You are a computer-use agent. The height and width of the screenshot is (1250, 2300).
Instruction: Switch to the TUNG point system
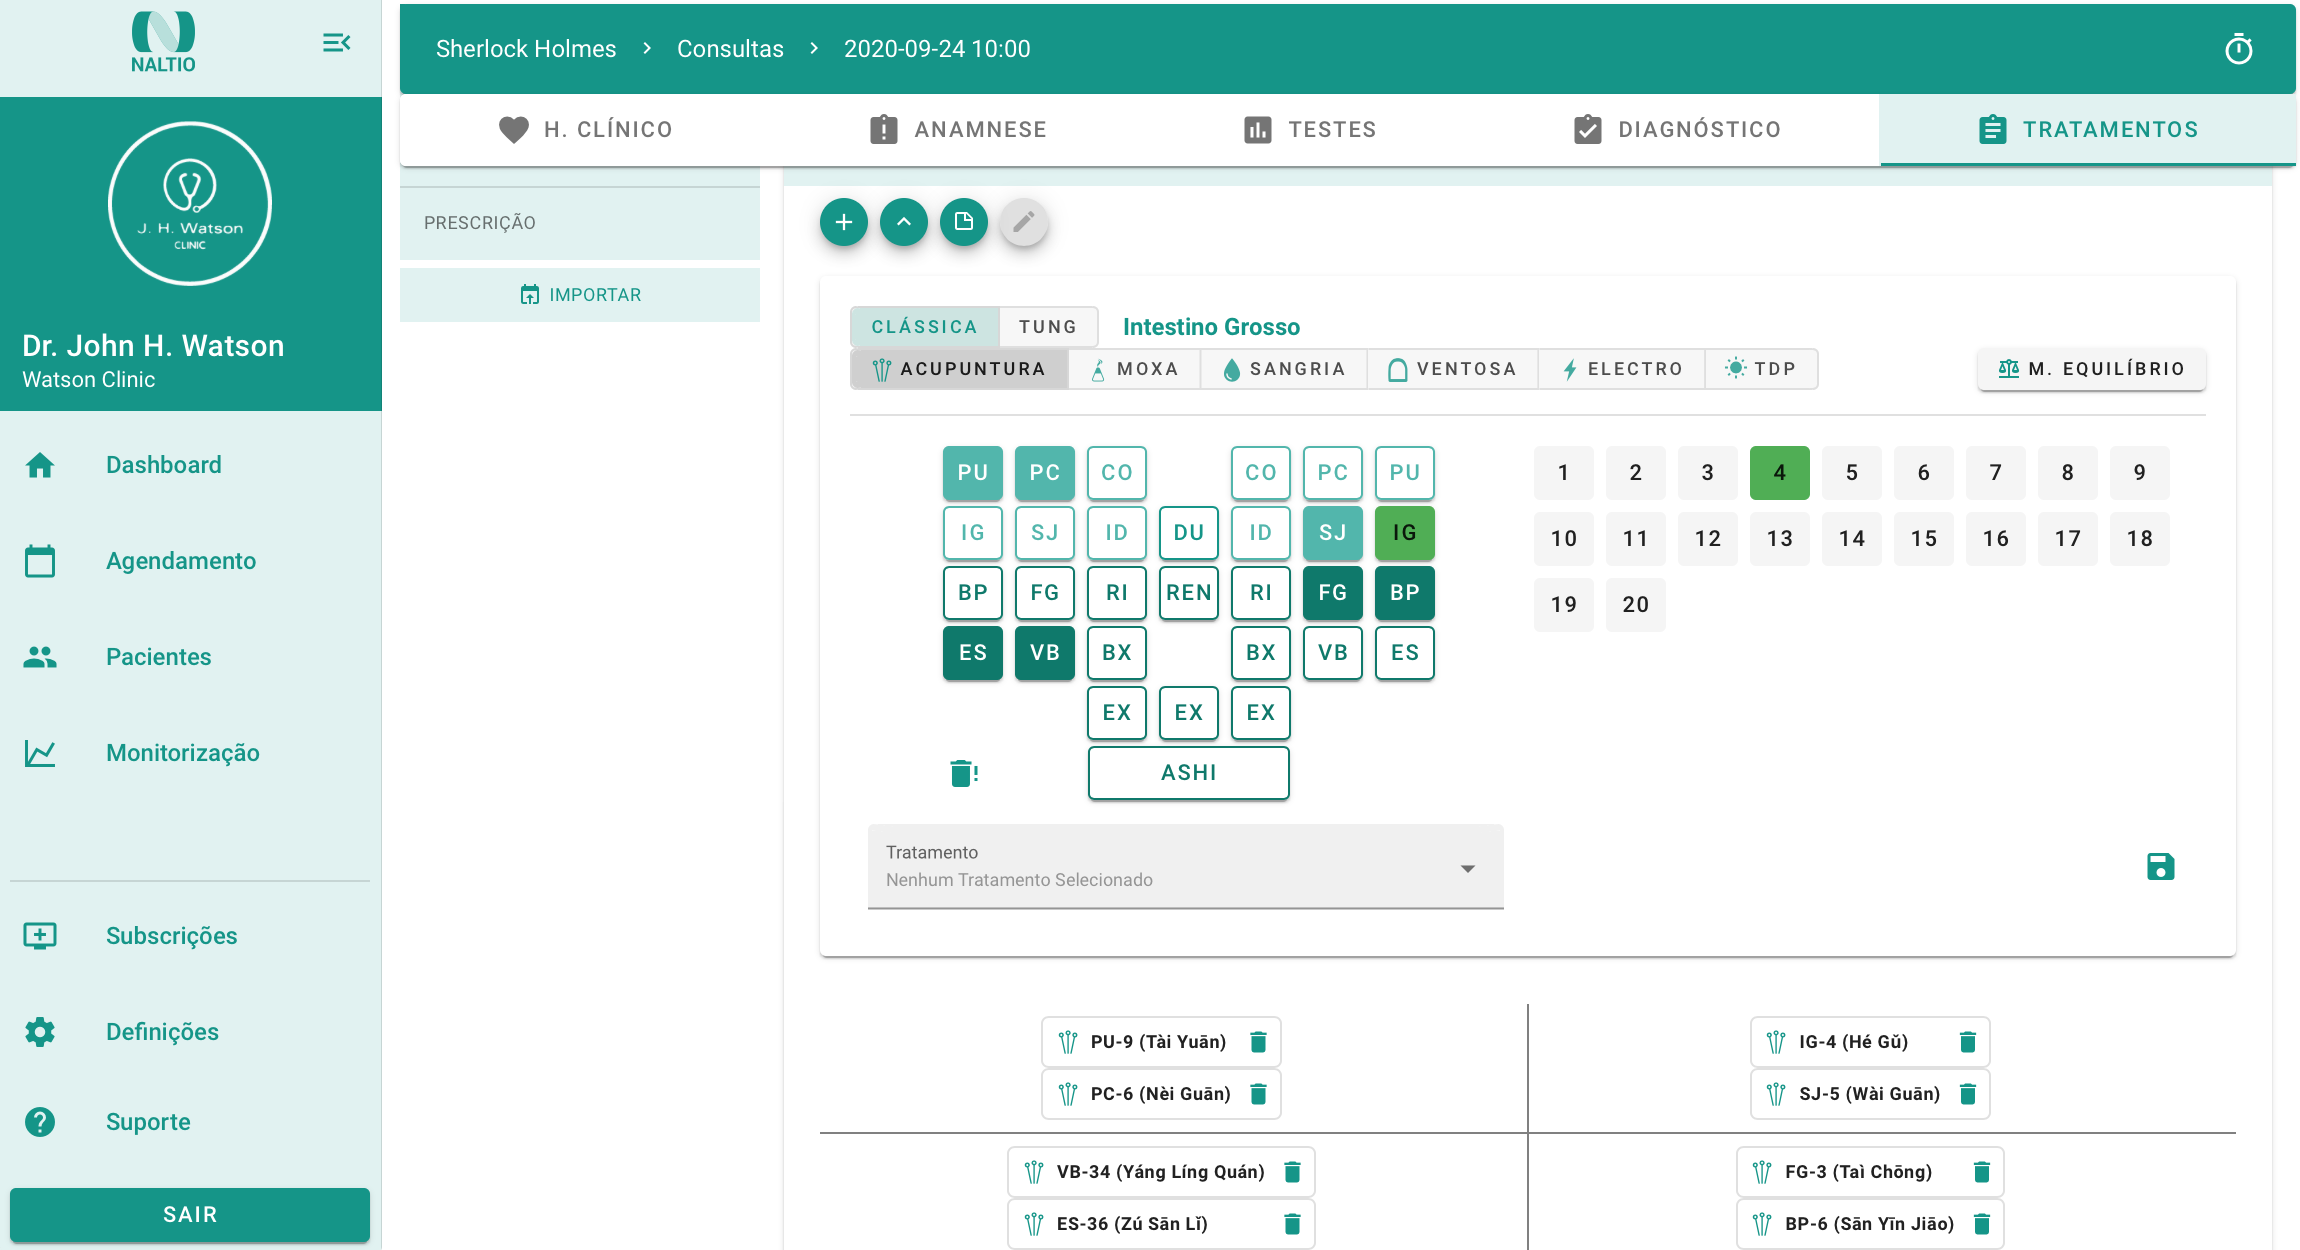pyautogui.click(x=1047, y=327)
